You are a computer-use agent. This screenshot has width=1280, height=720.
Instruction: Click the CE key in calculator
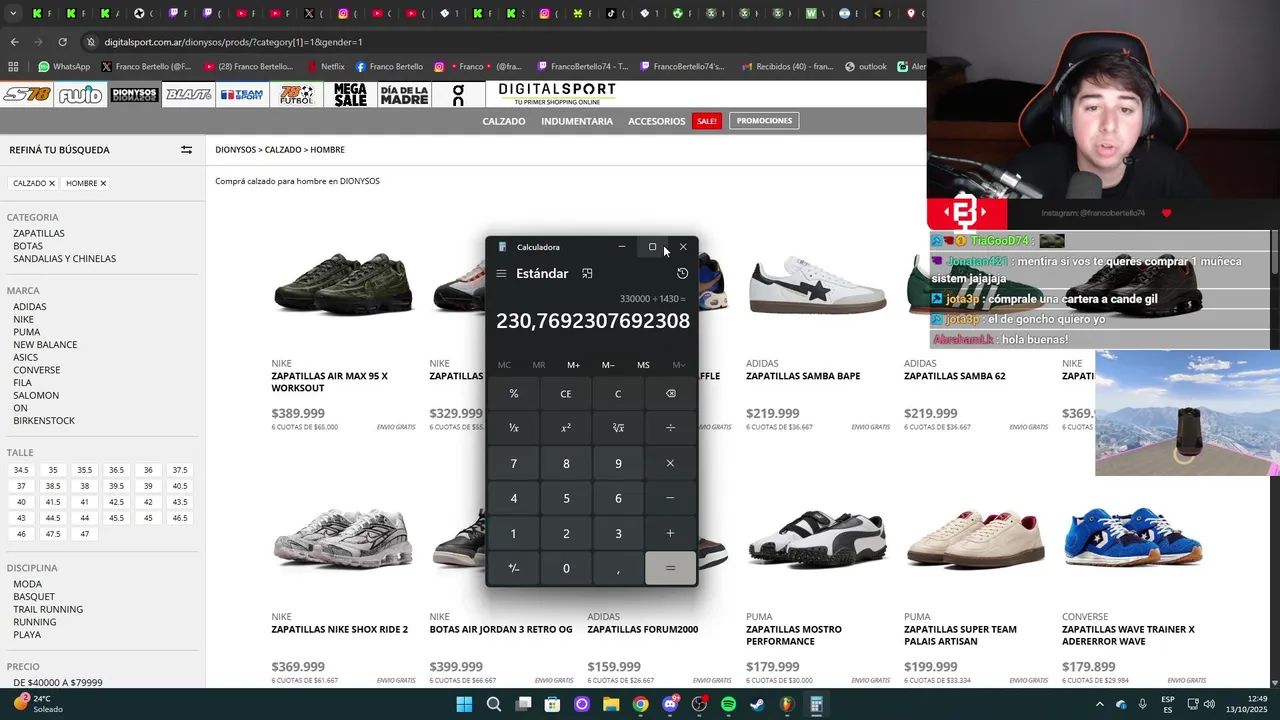click(x=566, y=394)
